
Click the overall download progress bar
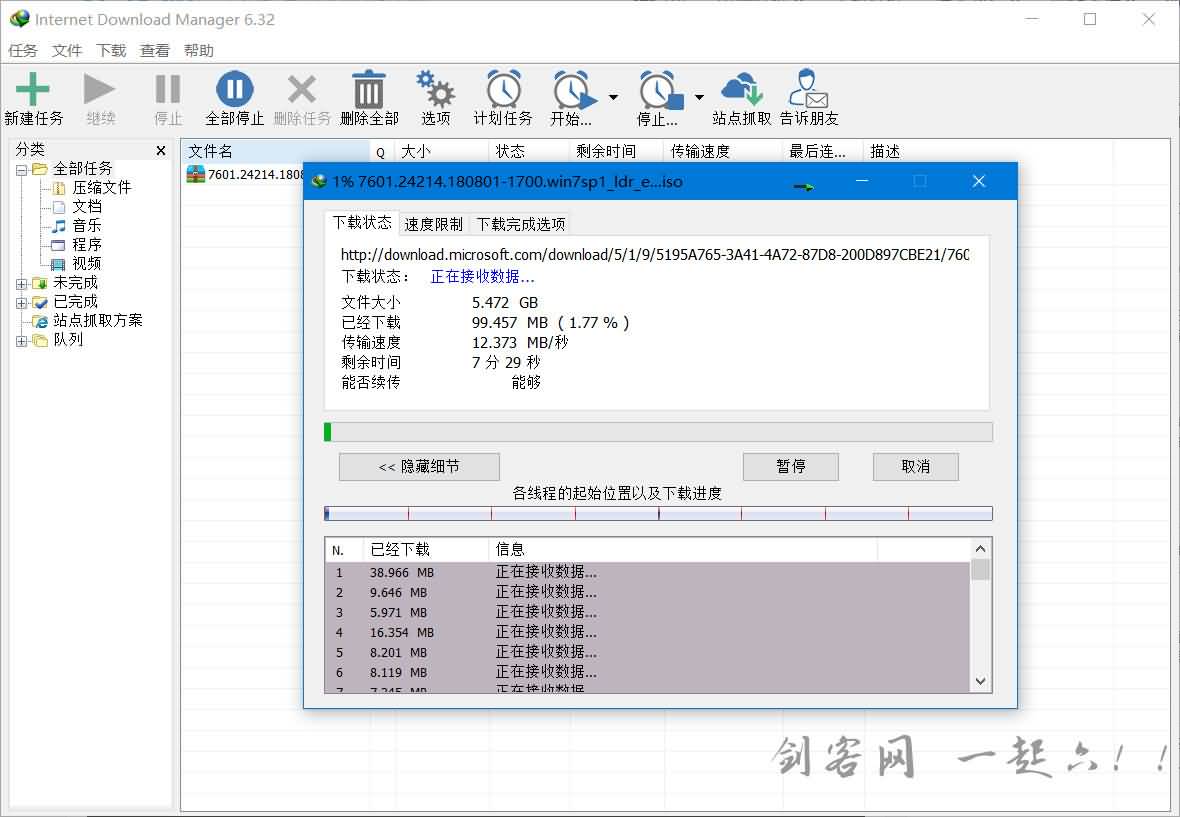click(658, 432)
